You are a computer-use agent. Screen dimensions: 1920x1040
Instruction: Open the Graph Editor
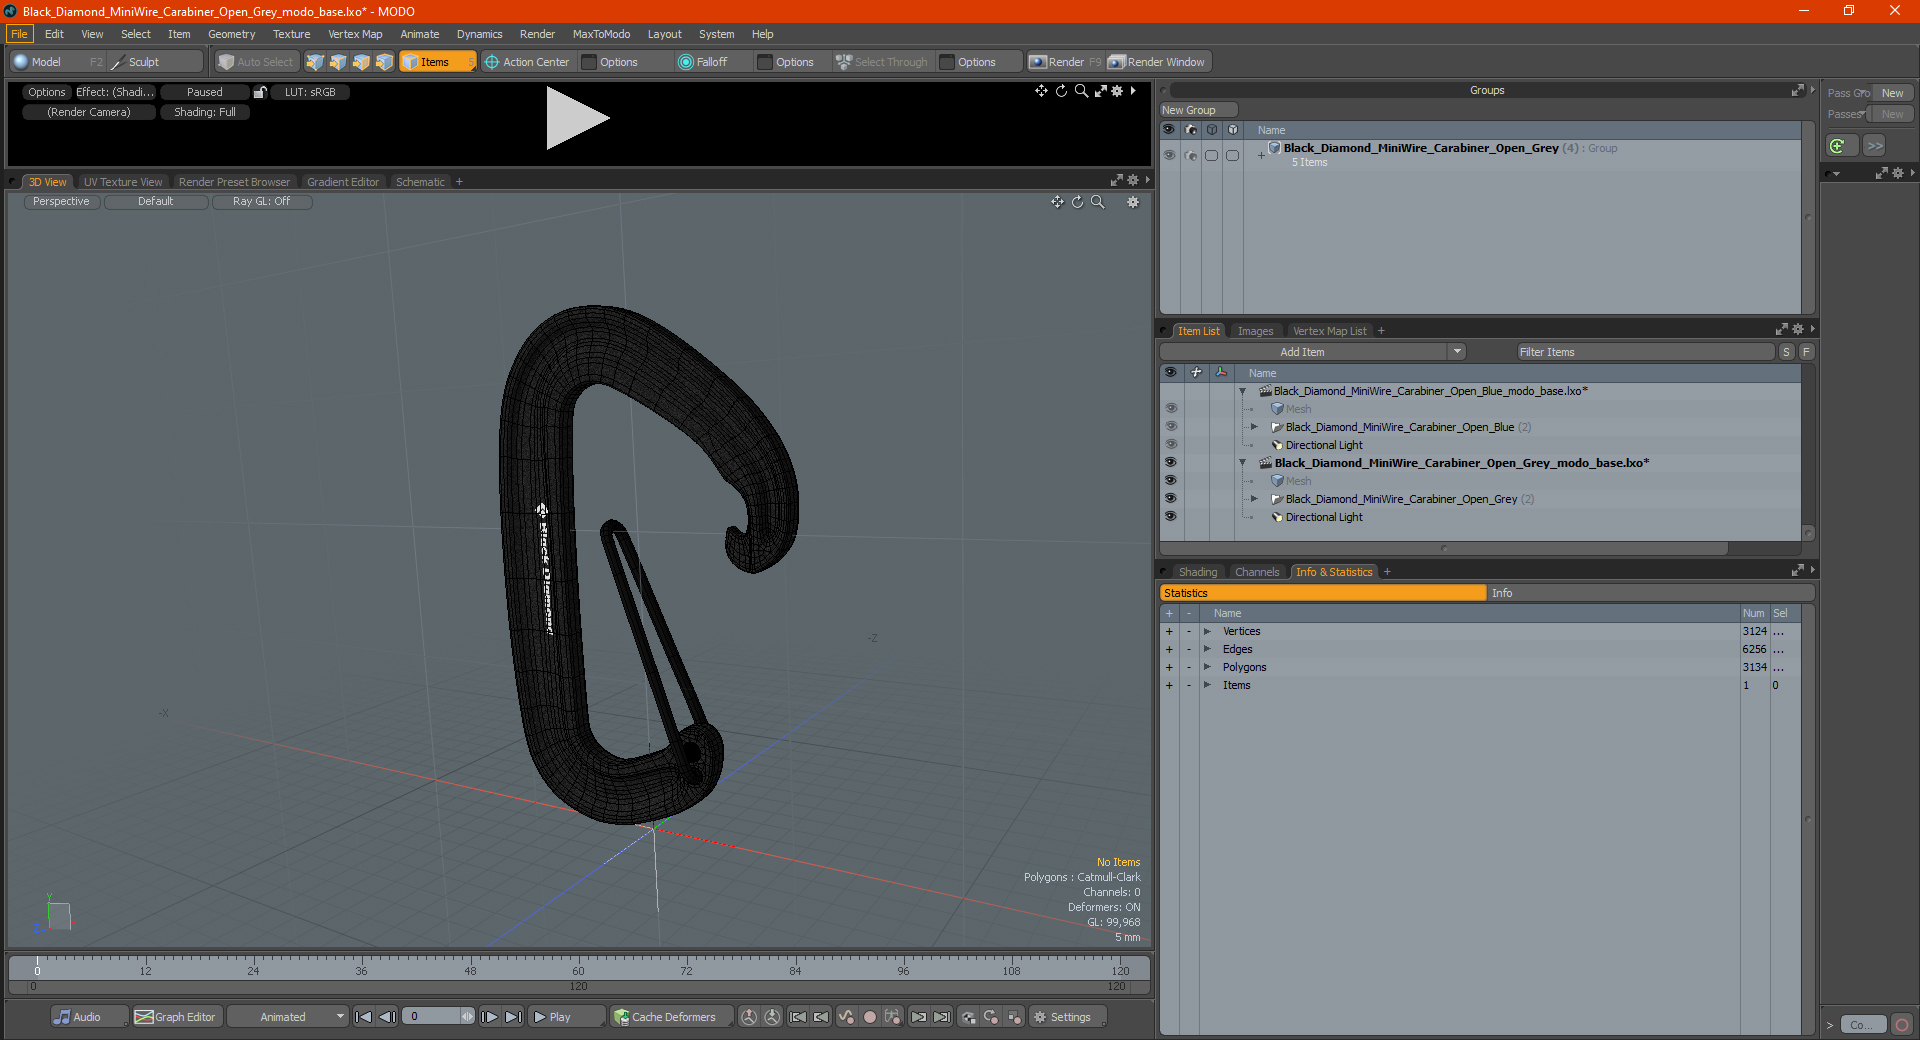click(176, 1017)
